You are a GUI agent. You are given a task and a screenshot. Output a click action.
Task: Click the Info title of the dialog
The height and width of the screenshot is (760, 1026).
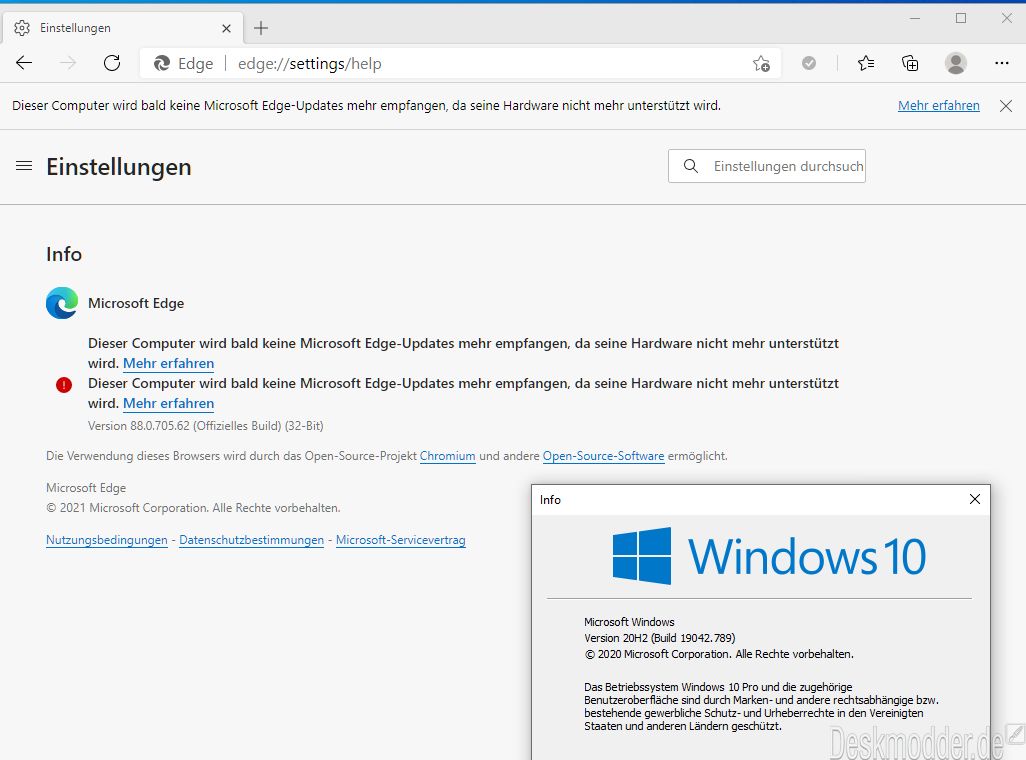click(x=550, y=499)
